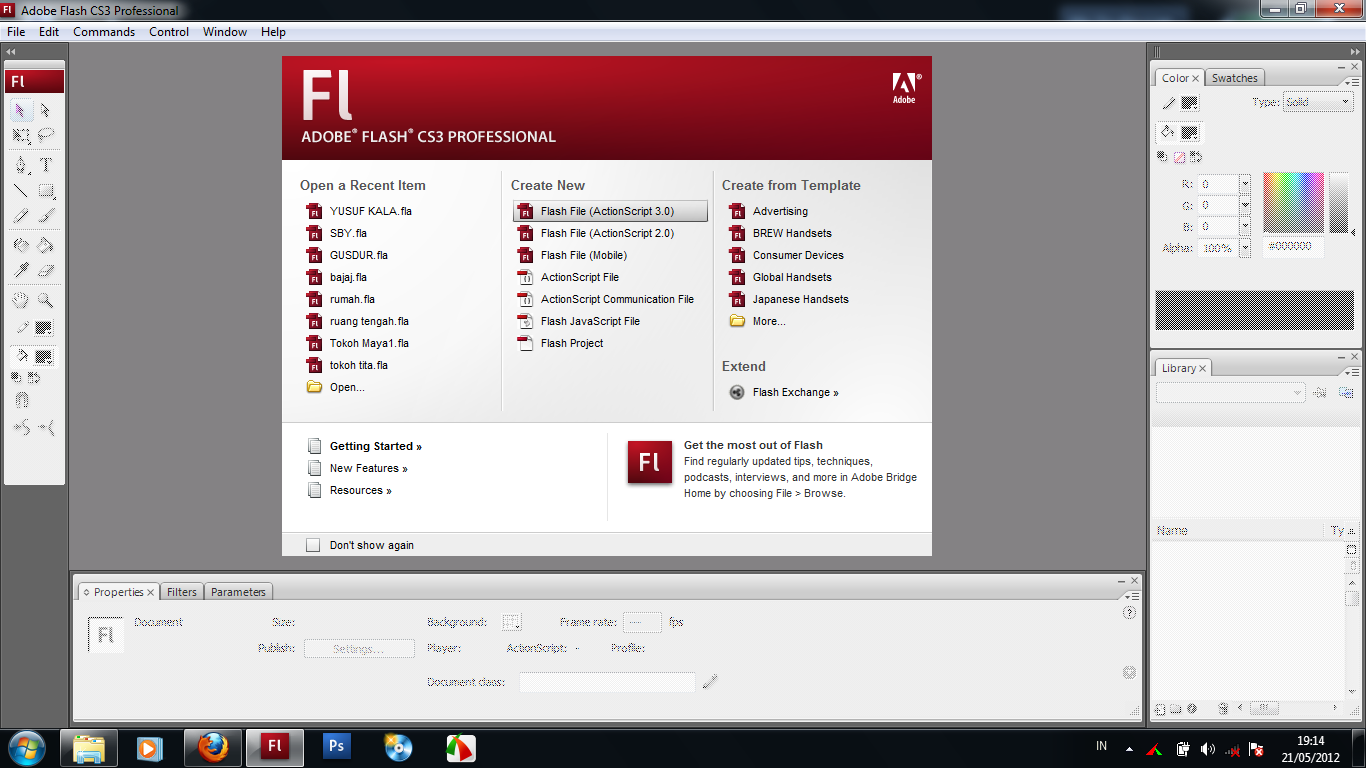The image size is (1366, 768).
Task: Click the Library item Properties info icon
Action: pyautogui.click(x=1192, y=709)
